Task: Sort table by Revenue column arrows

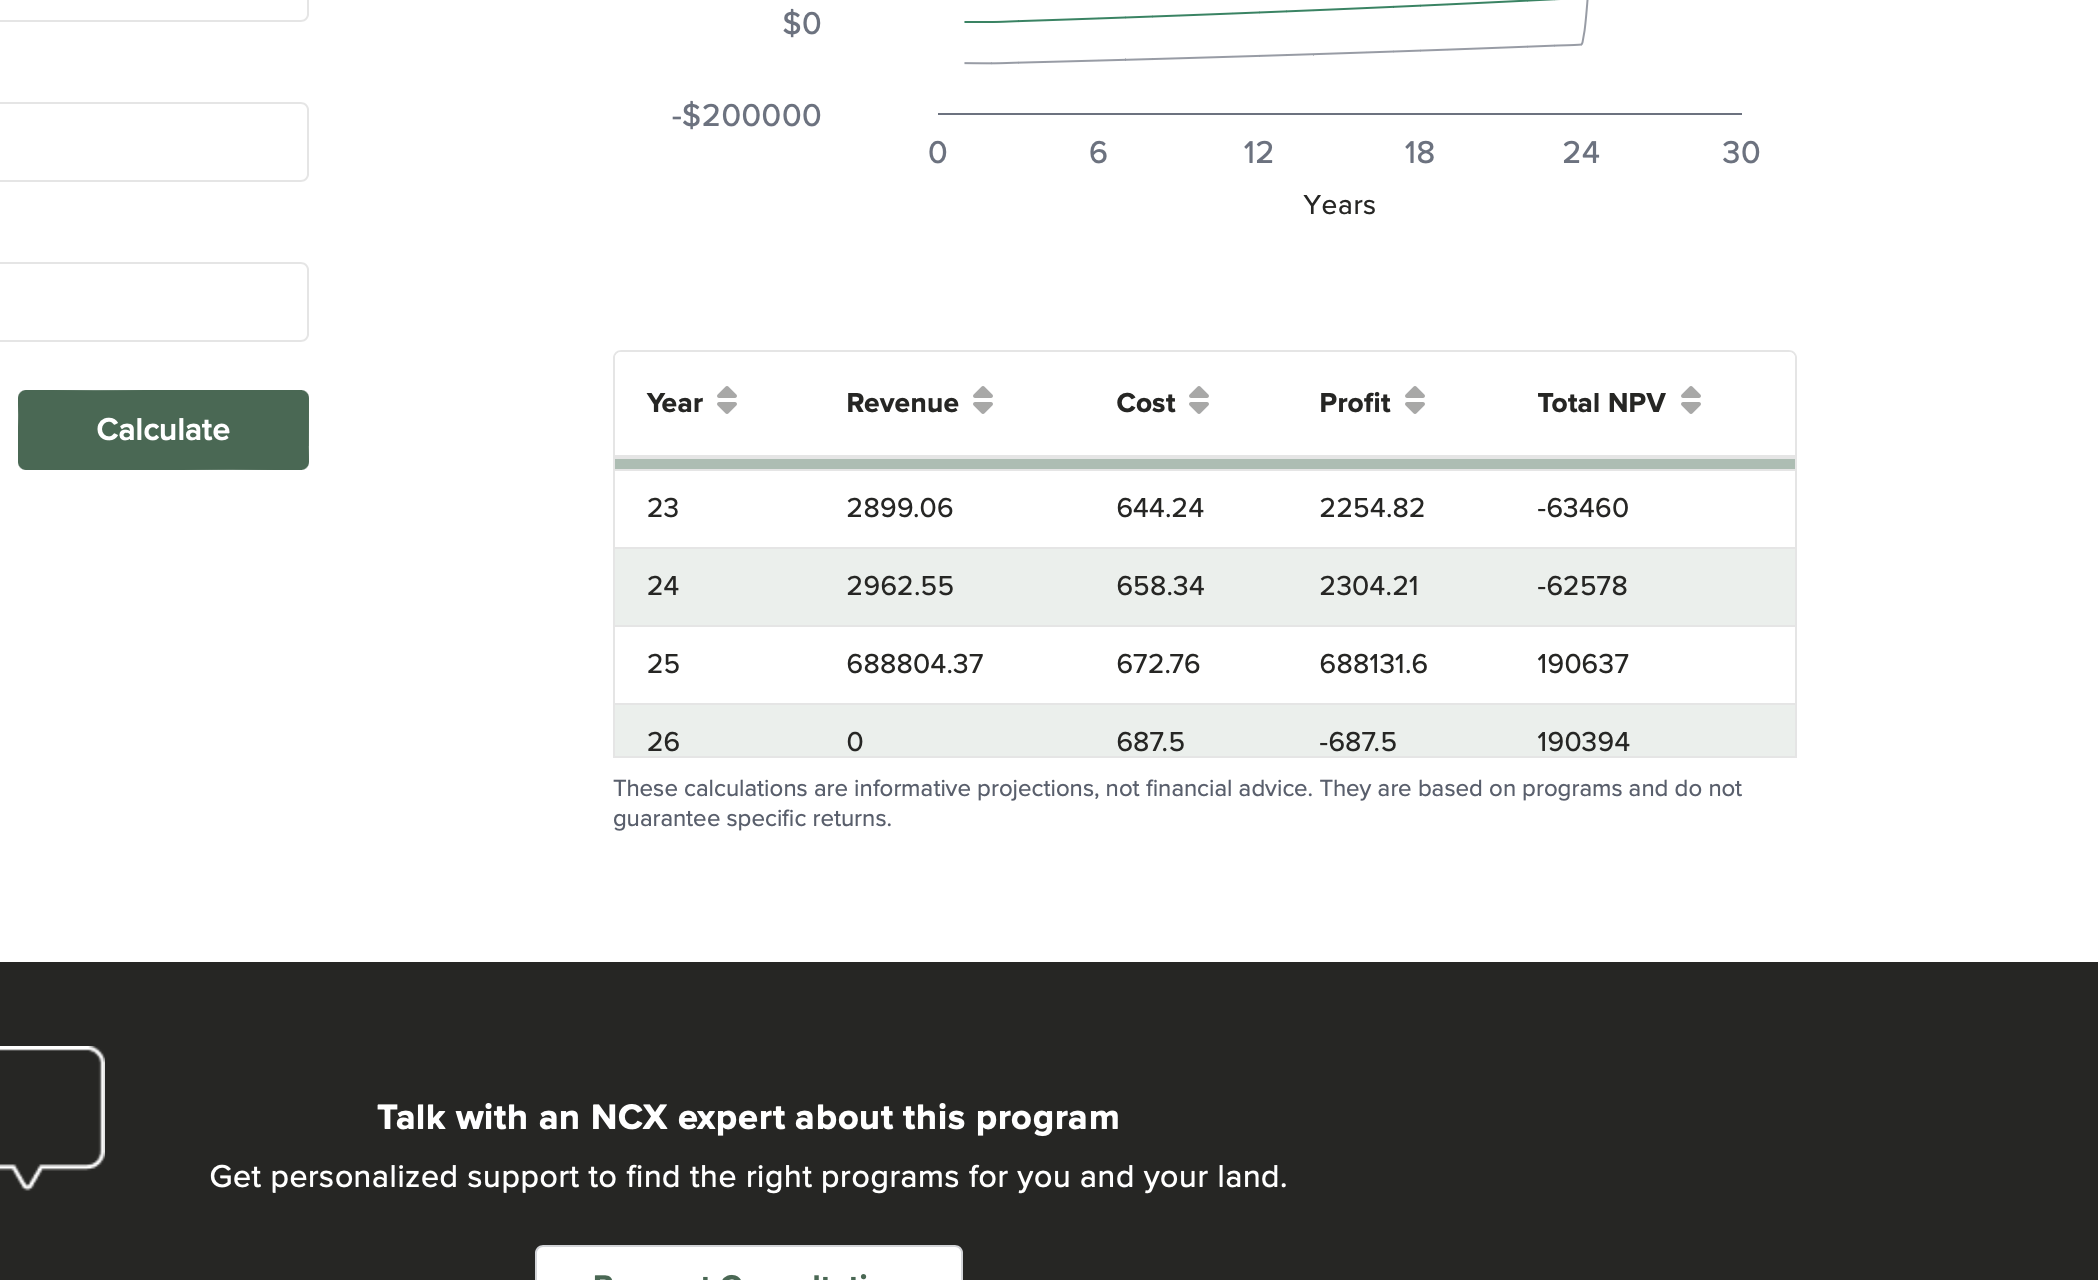Action: tap(983, 401)
